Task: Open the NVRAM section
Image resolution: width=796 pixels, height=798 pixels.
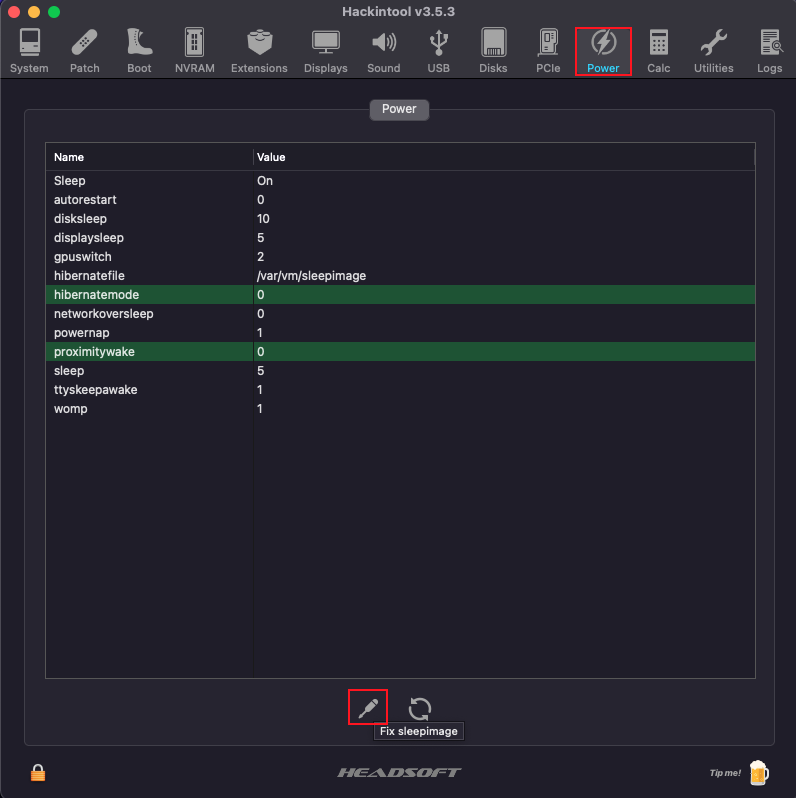Action: pos(194,50)
